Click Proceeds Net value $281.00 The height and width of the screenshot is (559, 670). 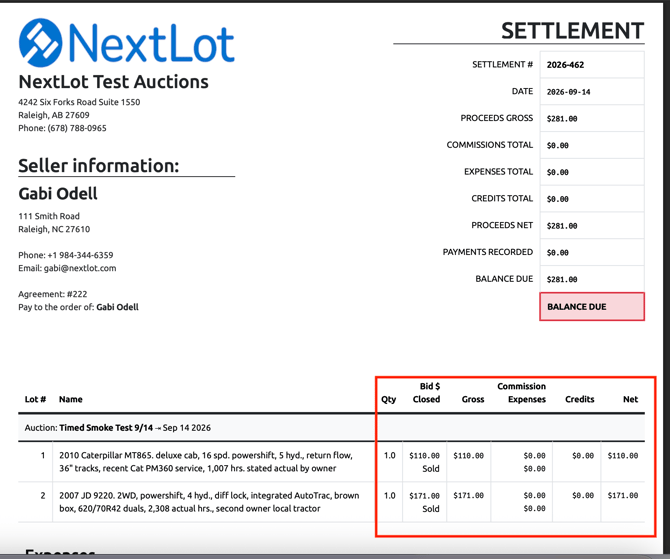coord(562,226)
